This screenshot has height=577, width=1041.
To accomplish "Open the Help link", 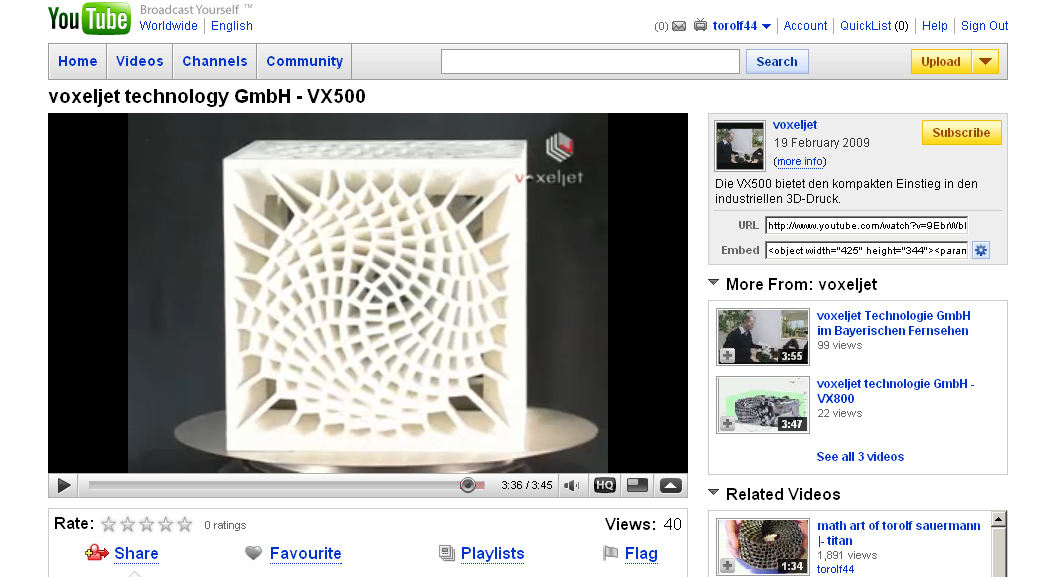I will 935,26.
